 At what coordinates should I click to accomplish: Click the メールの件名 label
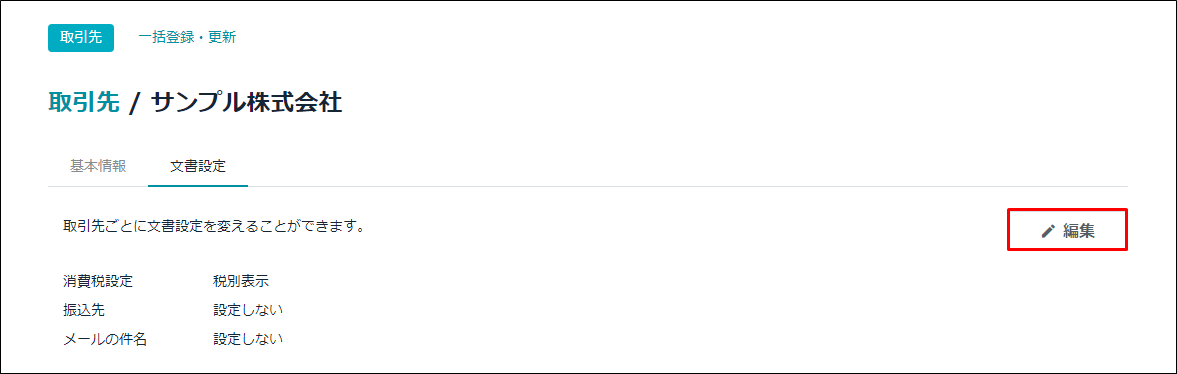tap(105, 339)
